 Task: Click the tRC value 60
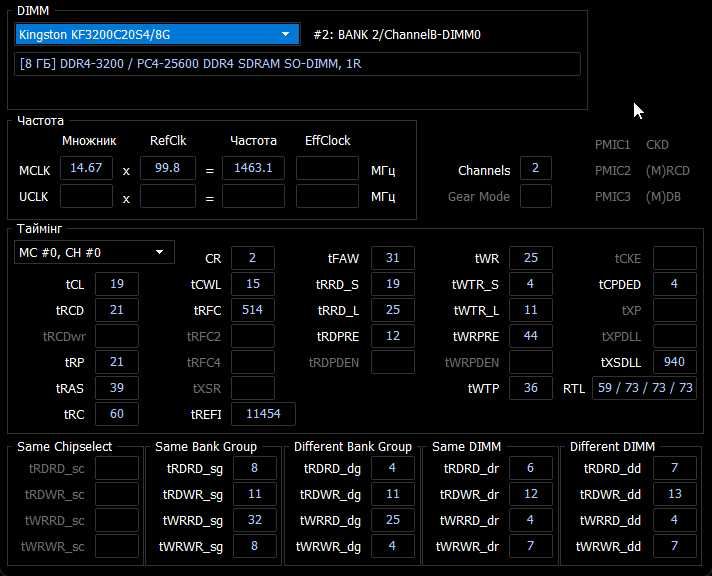click(x=117, y=414)
